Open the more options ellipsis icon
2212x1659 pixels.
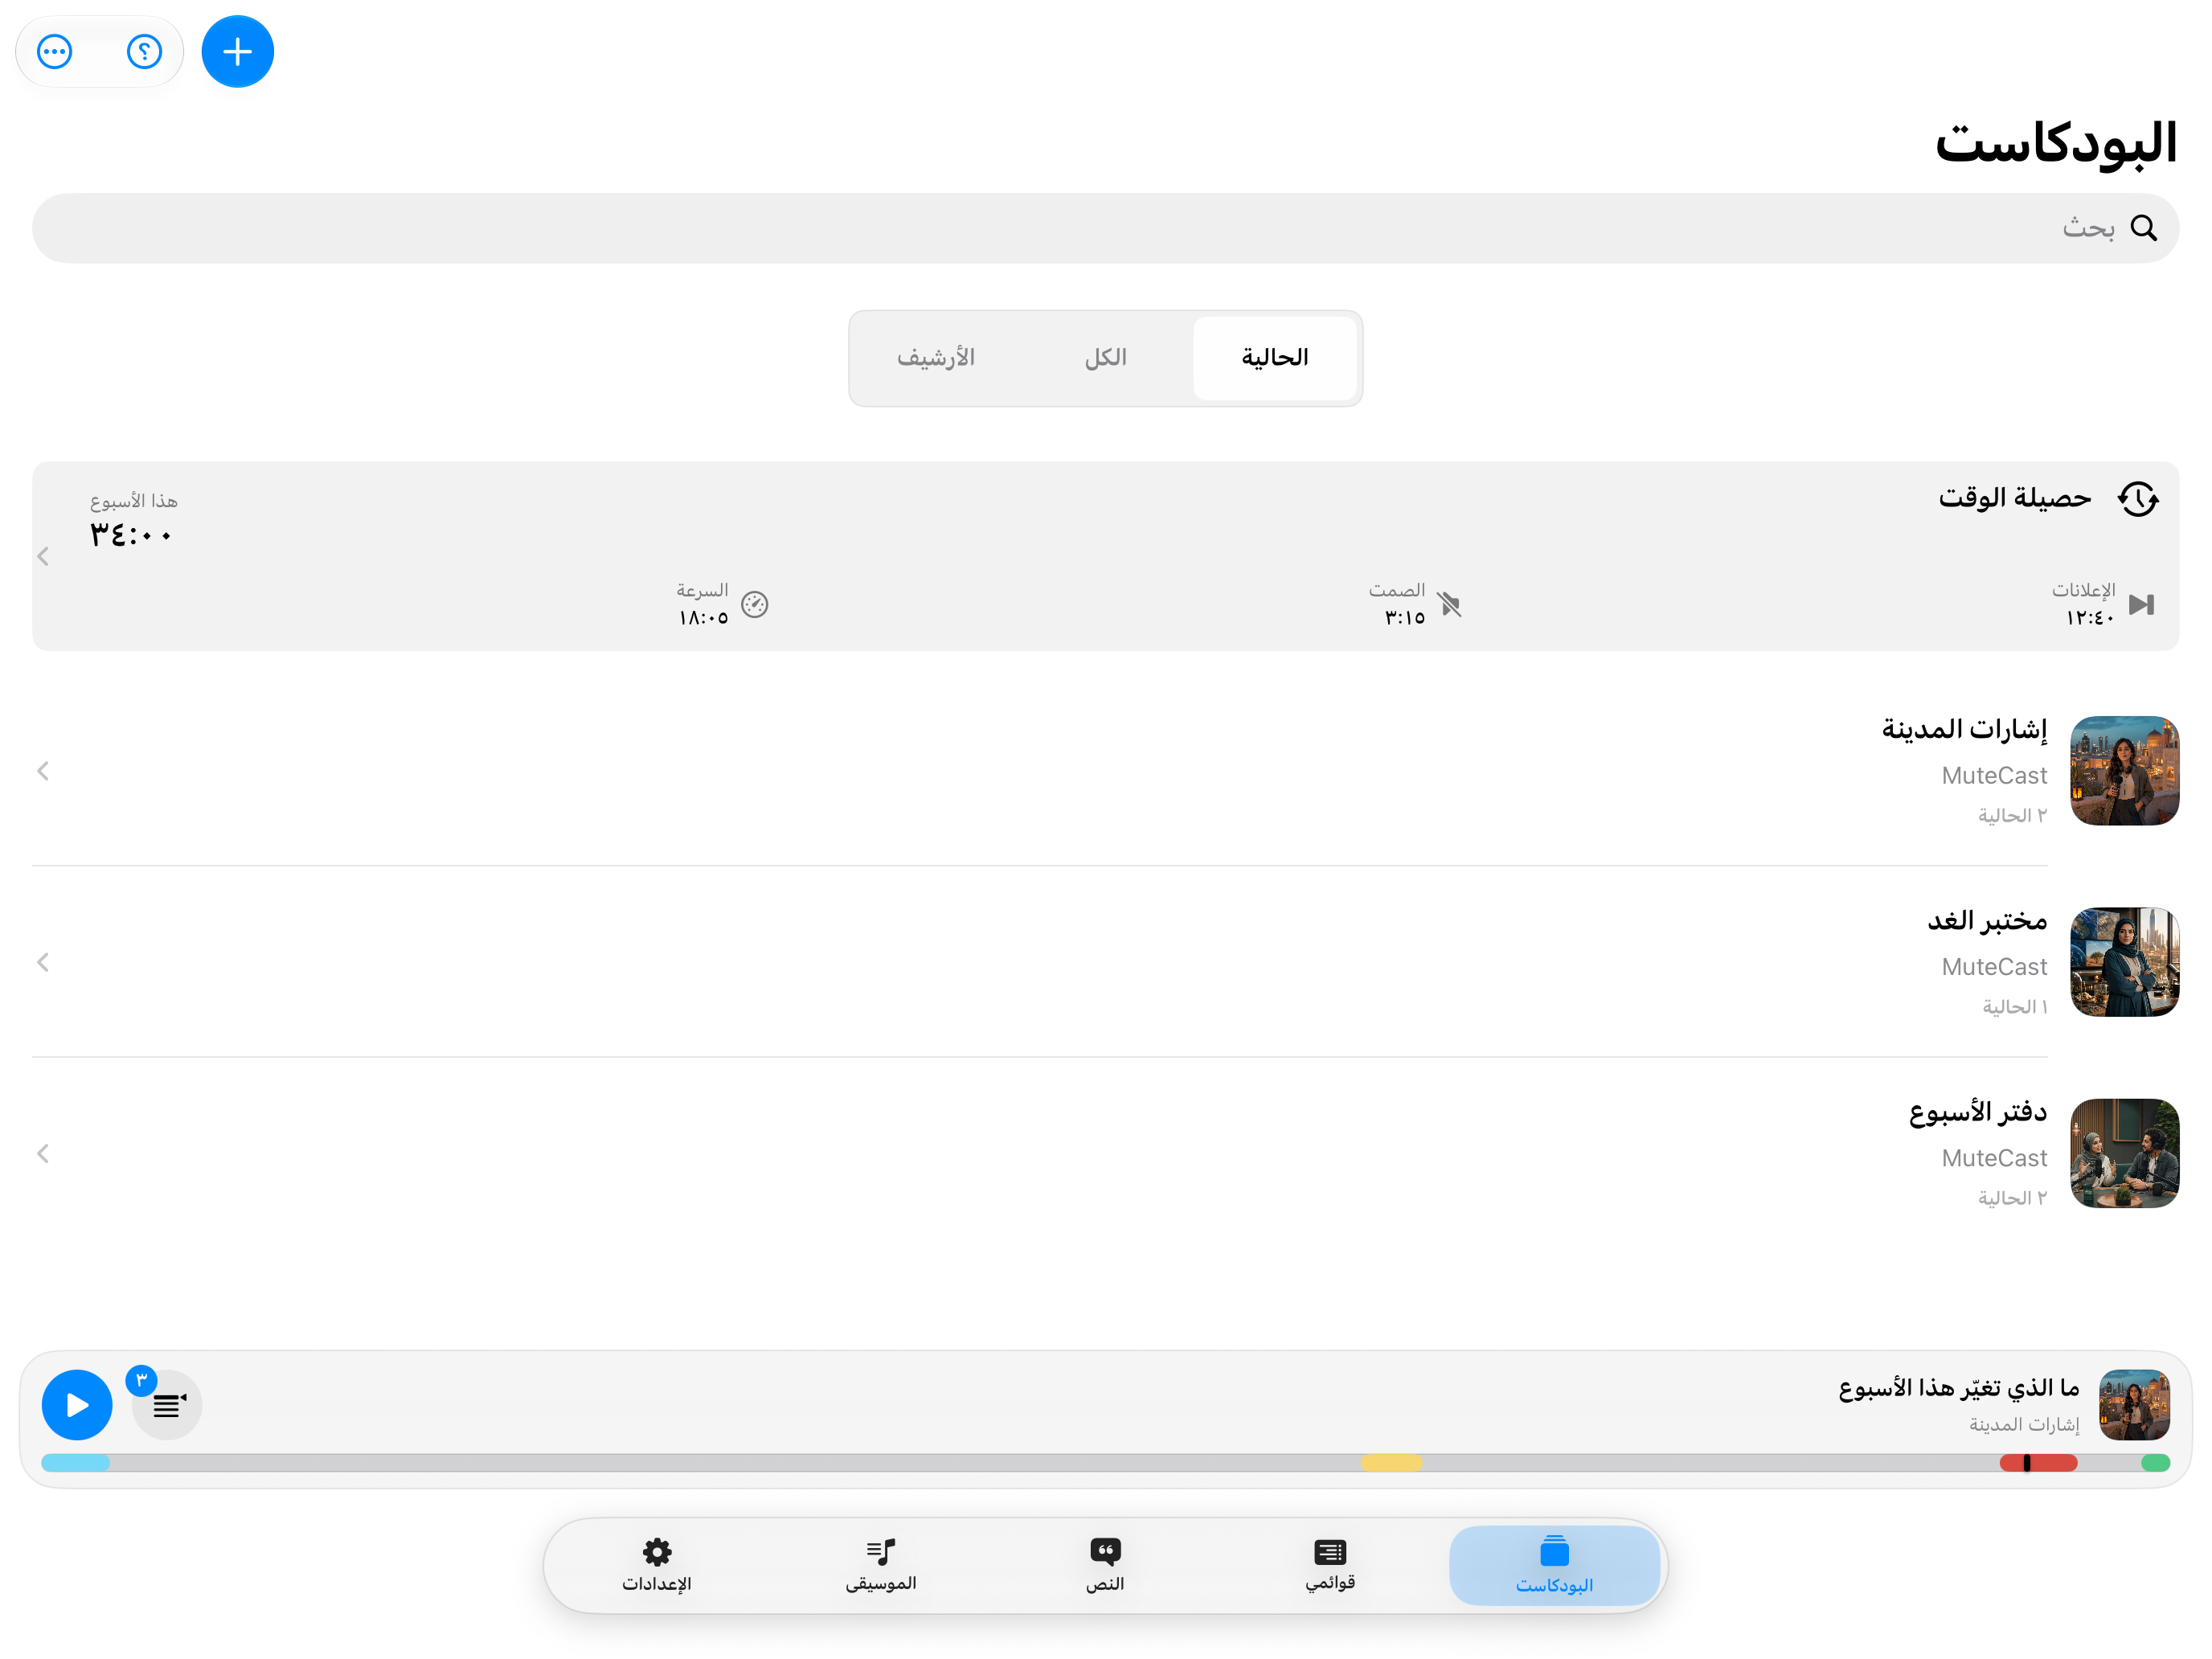(55, 52)
